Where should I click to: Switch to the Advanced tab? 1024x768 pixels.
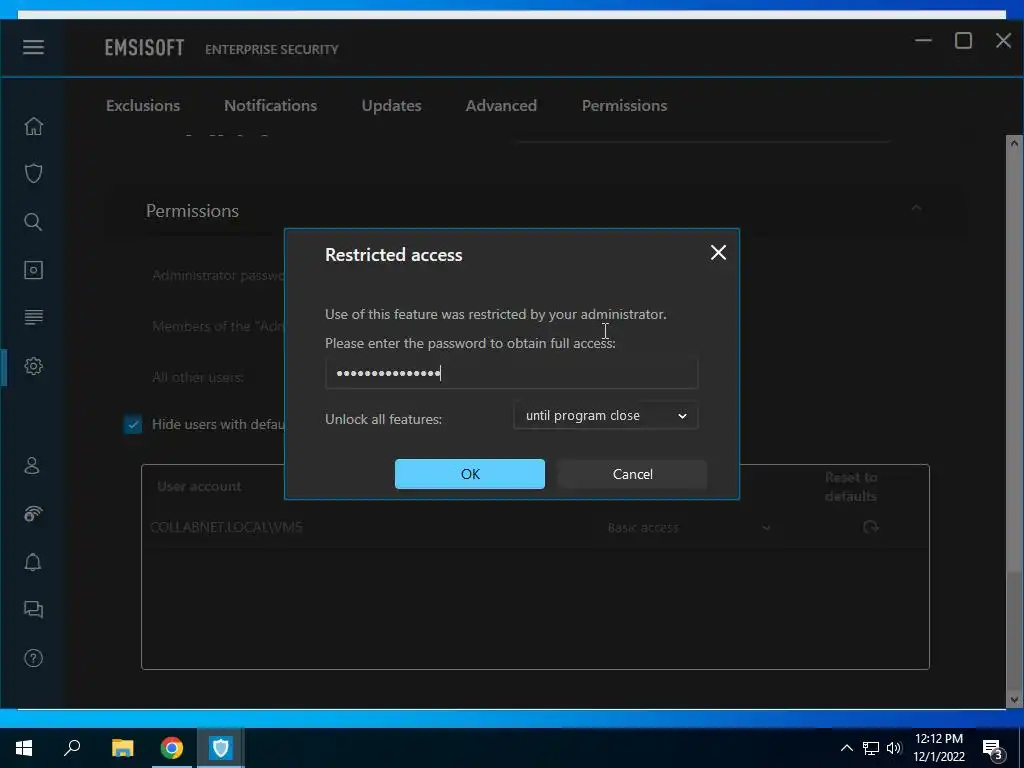click(x=501, y=105)
